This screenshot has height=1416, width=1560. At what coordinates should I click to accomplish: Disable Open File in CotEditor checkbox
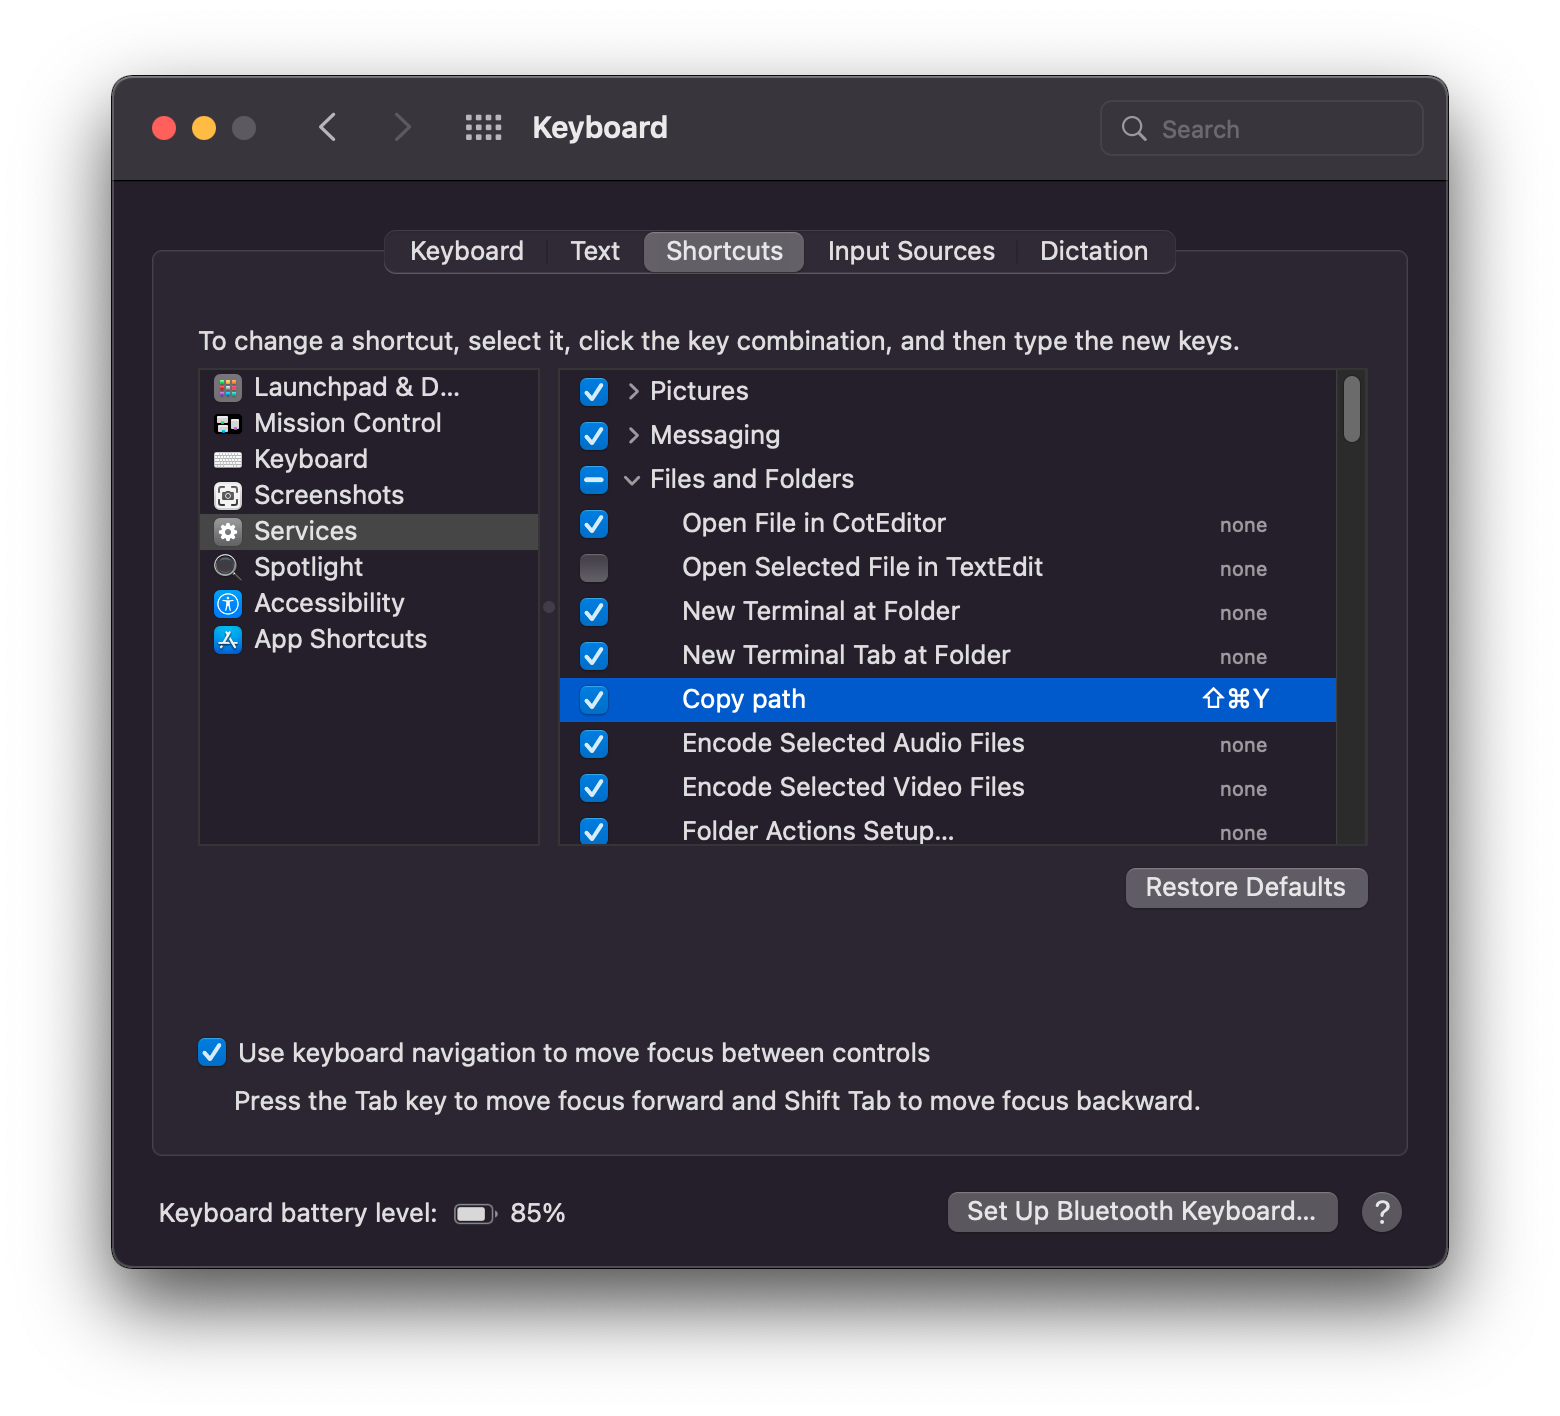[594, 524]
